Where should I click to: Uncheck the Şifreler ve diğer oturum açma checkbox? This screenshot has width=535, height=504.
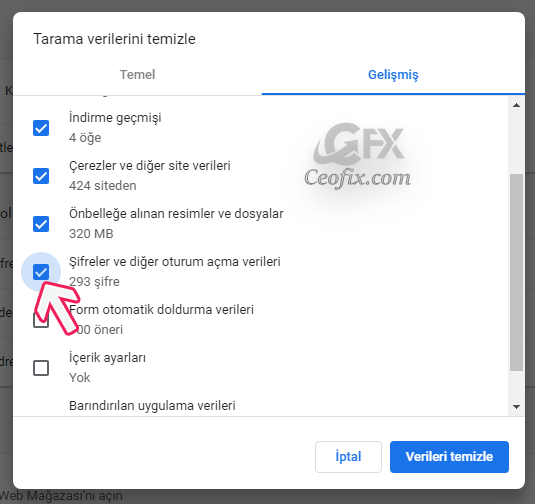[41, 272]
